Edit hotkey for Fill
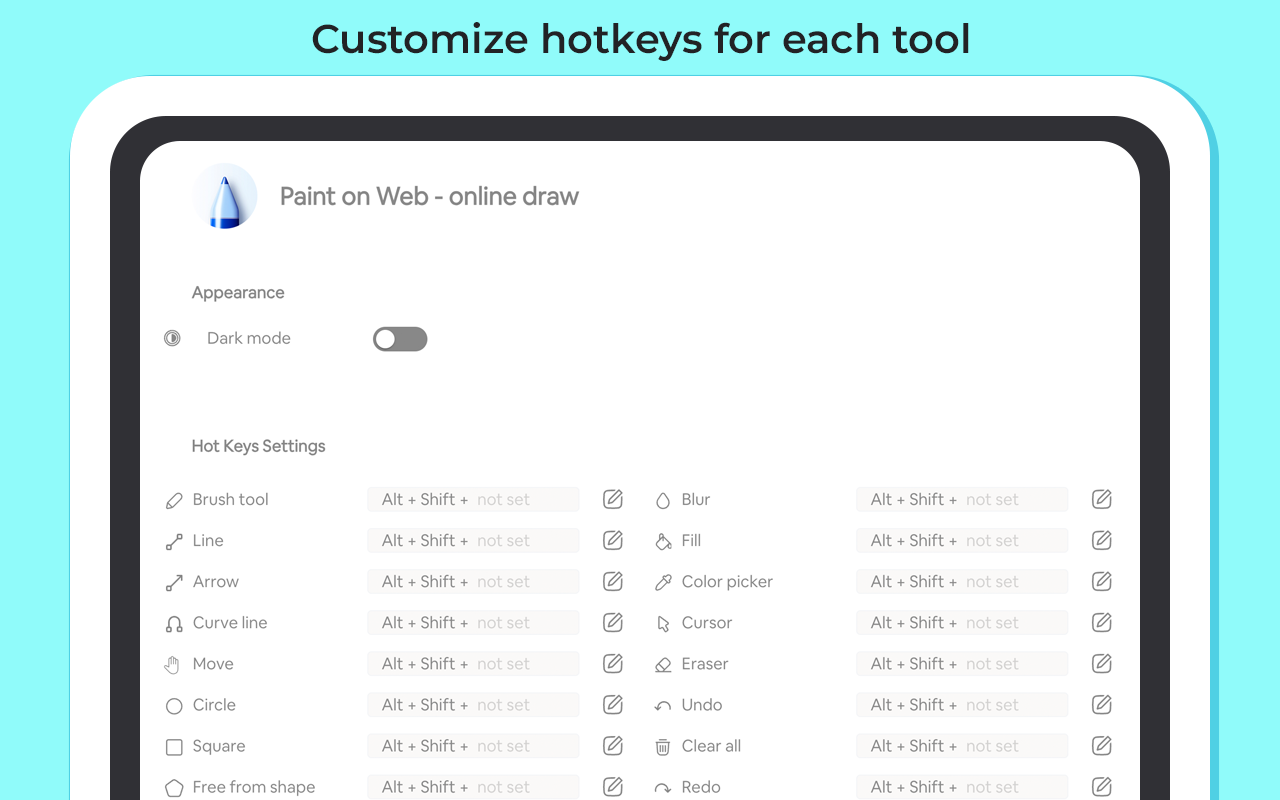The width and height of the screenshot is (1280, 800). (x=1102, y=540)
